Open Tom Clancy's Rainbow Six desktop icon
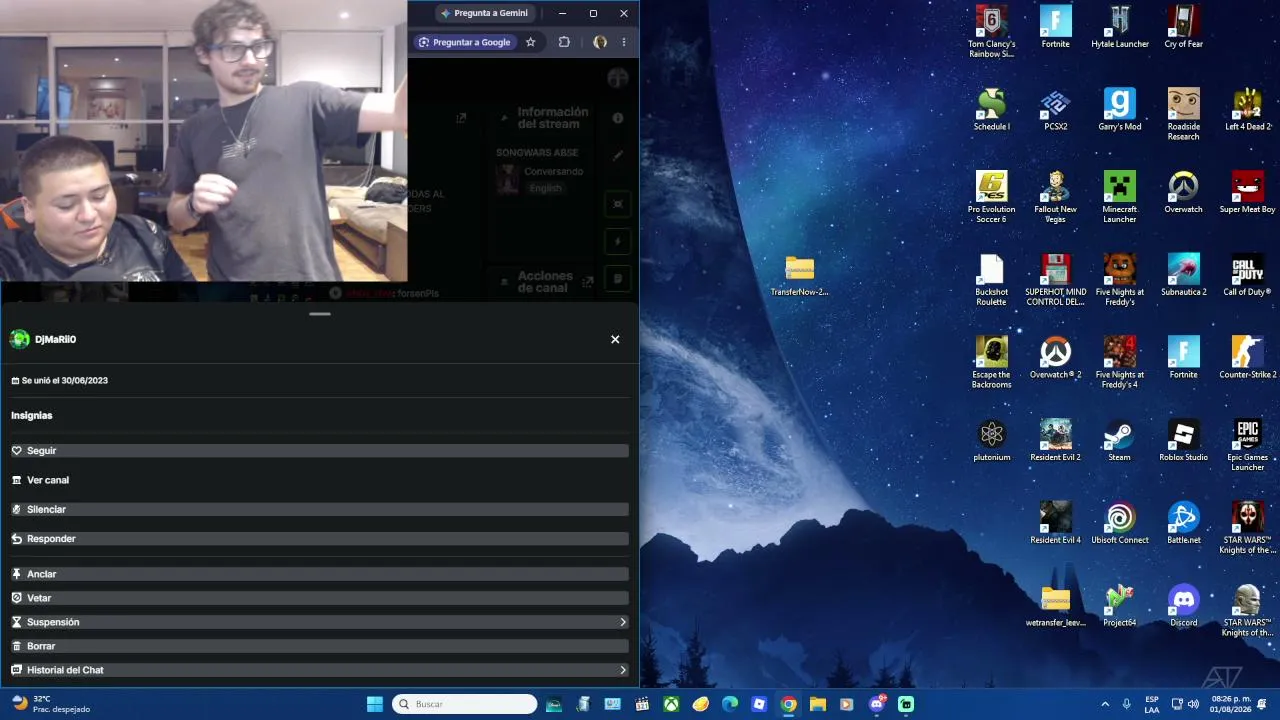 pyautogui.click(x=991, y=32)
